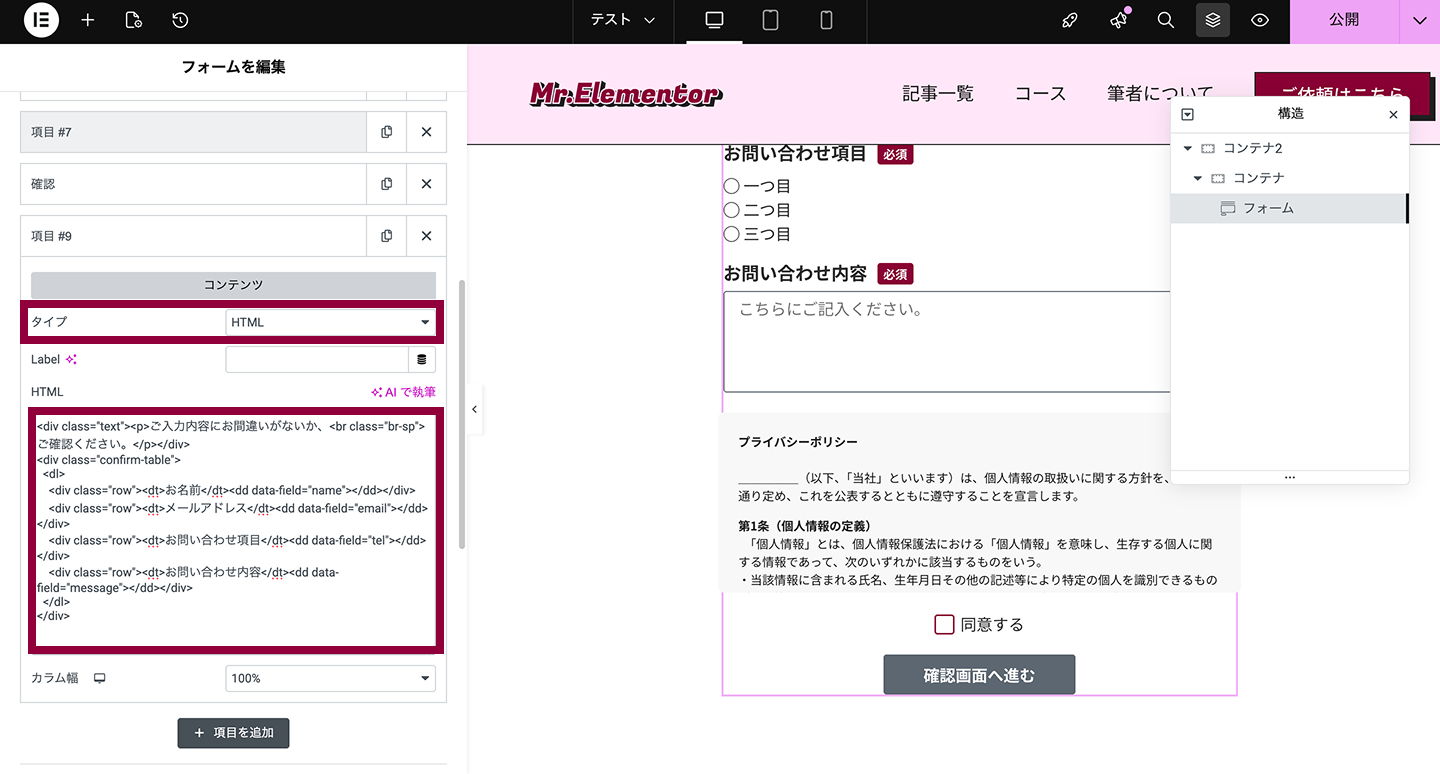Open the タイプ dropdown showing HTML
The image size is (1440, 774).
click(x=330, y=321)
